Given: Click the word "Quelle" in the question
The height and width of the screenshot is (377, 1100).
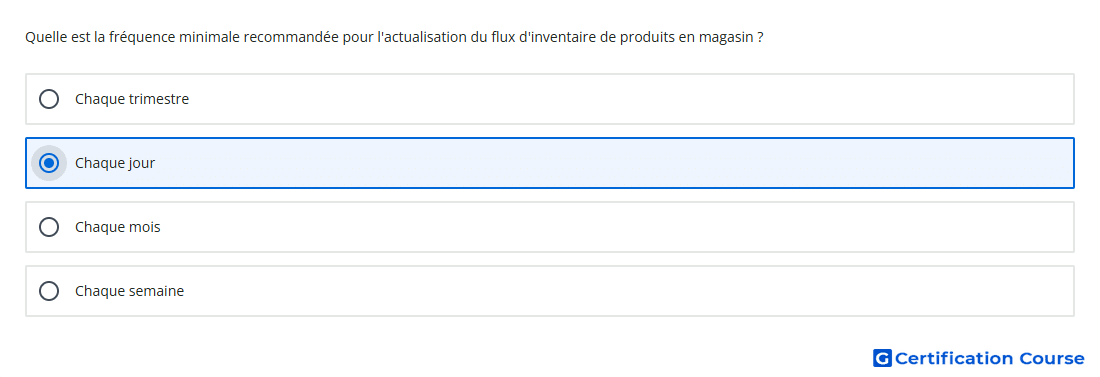Looking at the screenshot, I should [x=44, y=37].
